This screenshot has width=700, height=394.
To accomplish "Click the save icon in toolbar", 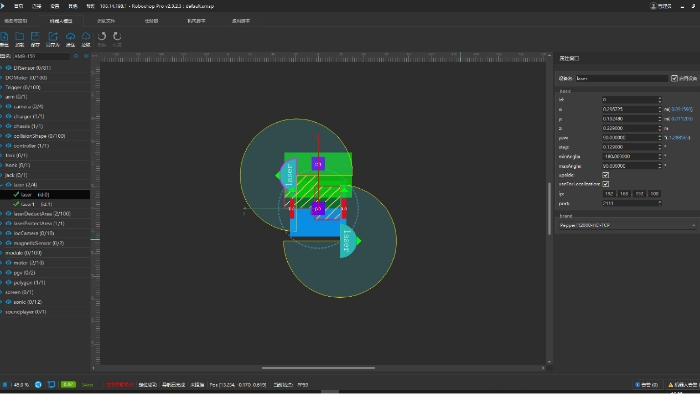I will (35, 37).
